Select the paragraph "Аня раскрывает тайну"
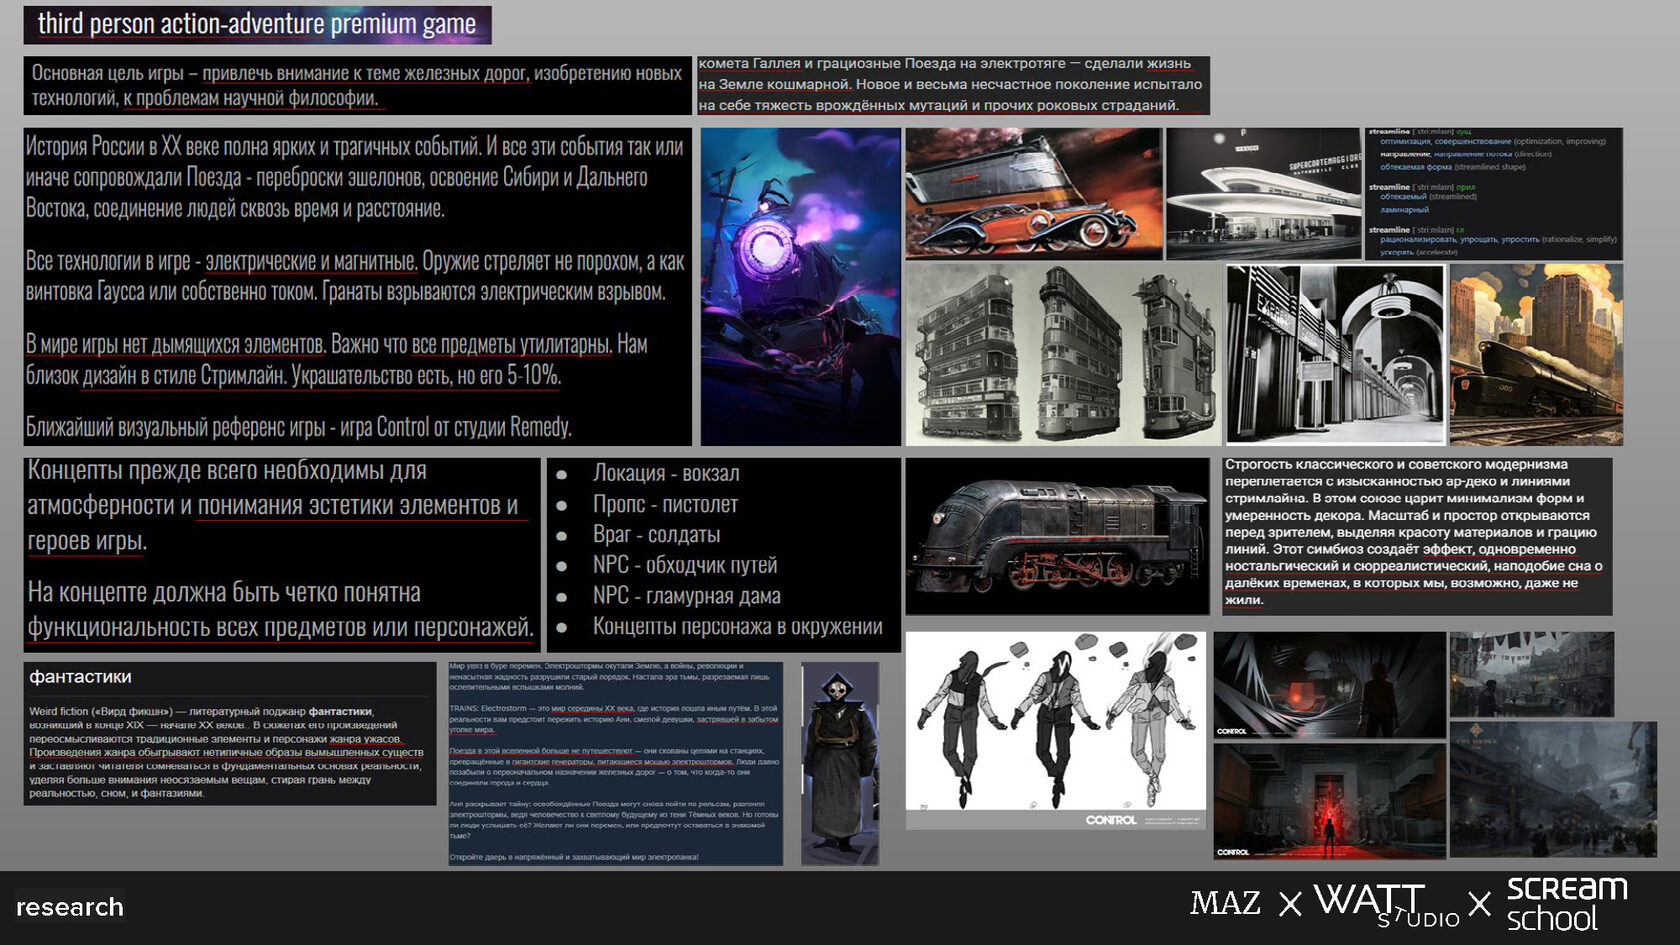The width and height of the screenshot is (1680, 945). pyautogui.click(x=614, y=819)
